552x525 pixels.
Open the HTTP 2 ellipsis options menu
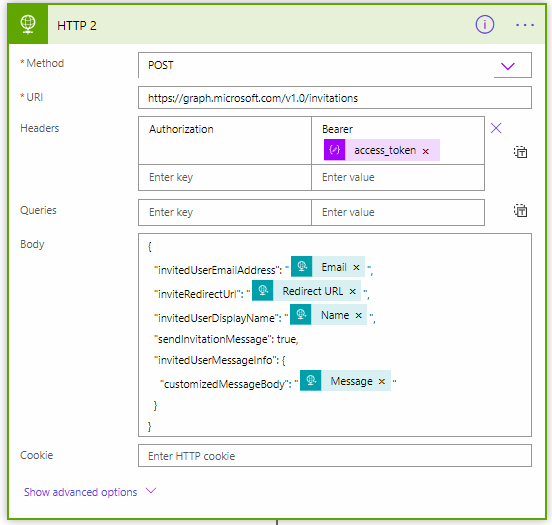[525, 25]
